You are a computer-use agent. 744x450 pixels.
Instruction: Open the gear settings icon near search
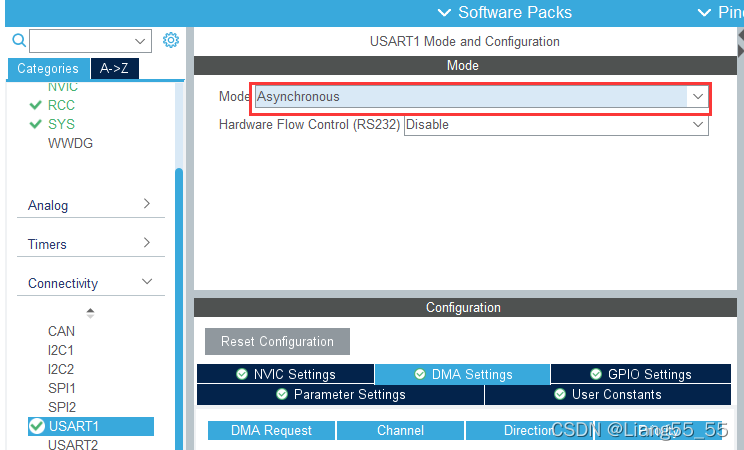171,40
